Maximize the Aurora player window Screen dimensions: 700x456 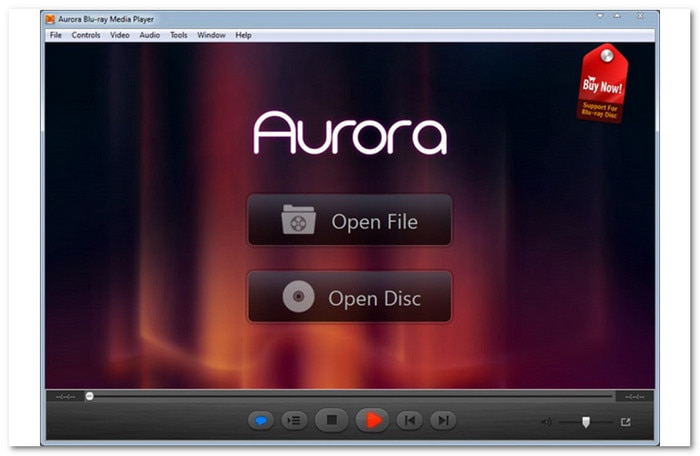(617, 16)
